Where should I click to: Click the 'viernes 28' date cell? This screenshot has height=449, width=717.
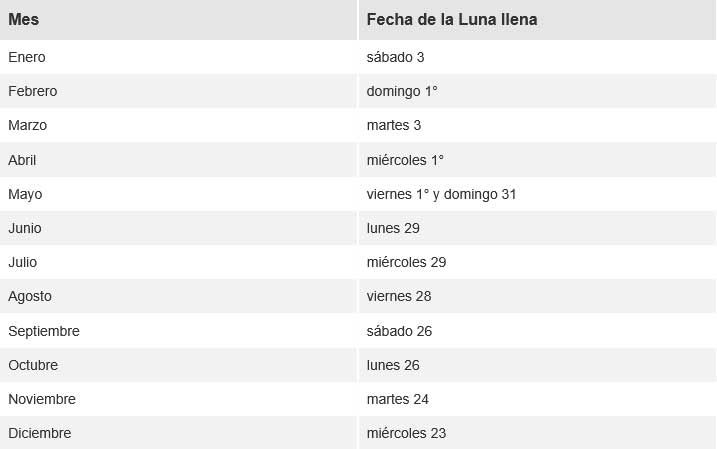[399, 296]
